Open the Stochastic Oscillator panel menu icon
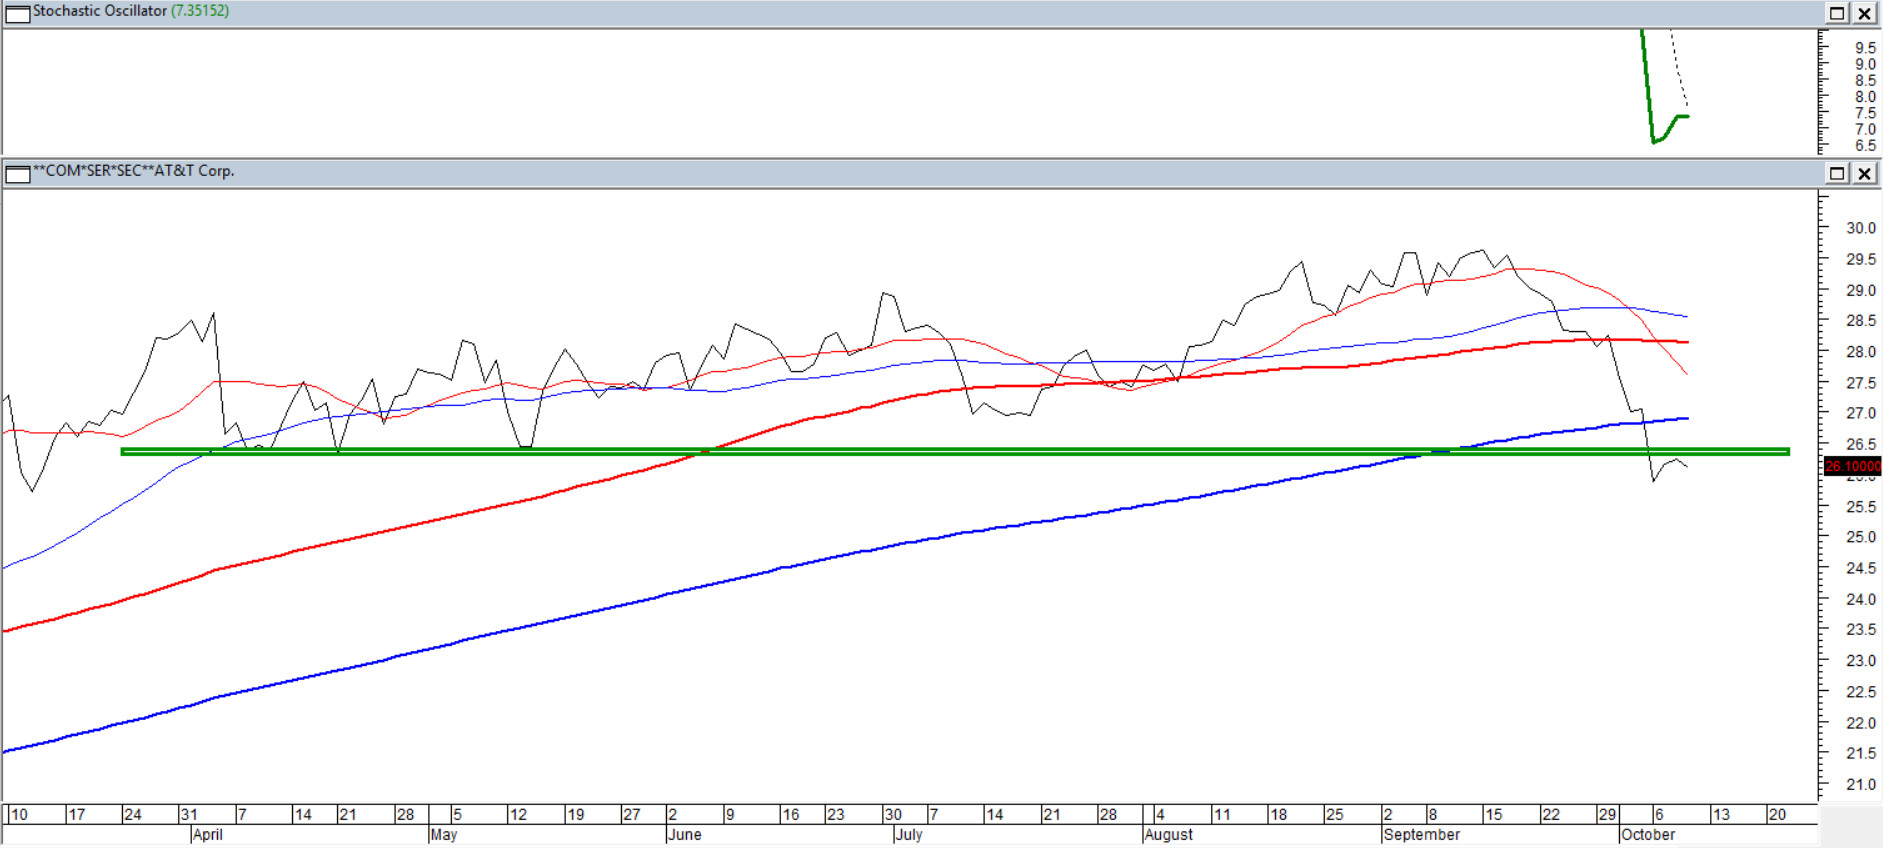 pyautogui.click(x=17, y=13)
